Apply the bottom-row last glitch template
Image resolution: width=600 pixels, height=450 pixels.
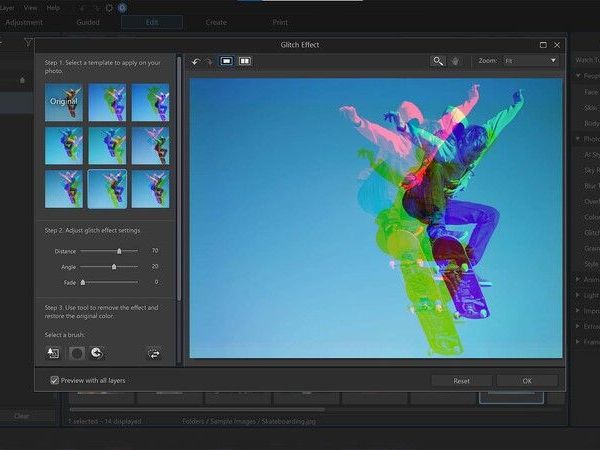(x=150, y=189)
